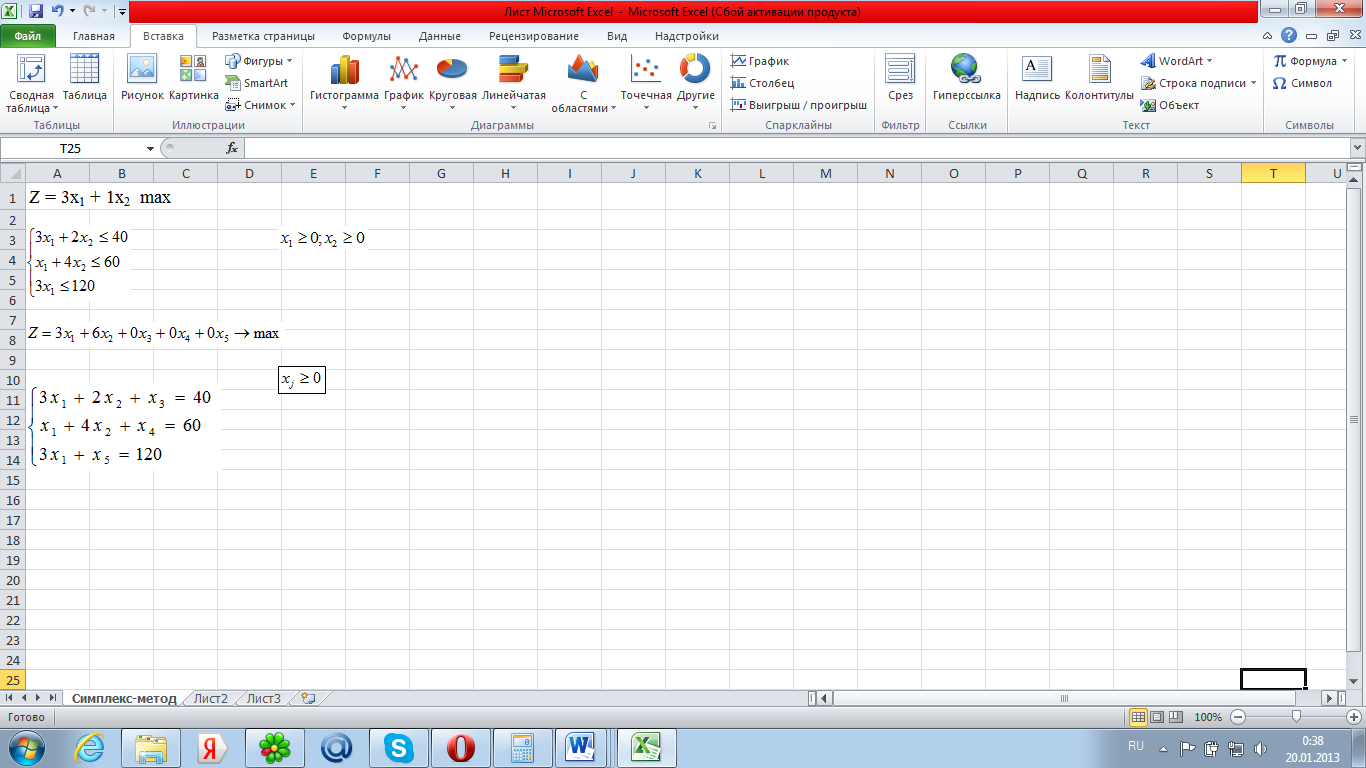The width and height of the screenshot is (1366, 768).
Task: Switch to the Formulas (Формулы) tab
Action: pyautogui.click(x=366, y=36)
